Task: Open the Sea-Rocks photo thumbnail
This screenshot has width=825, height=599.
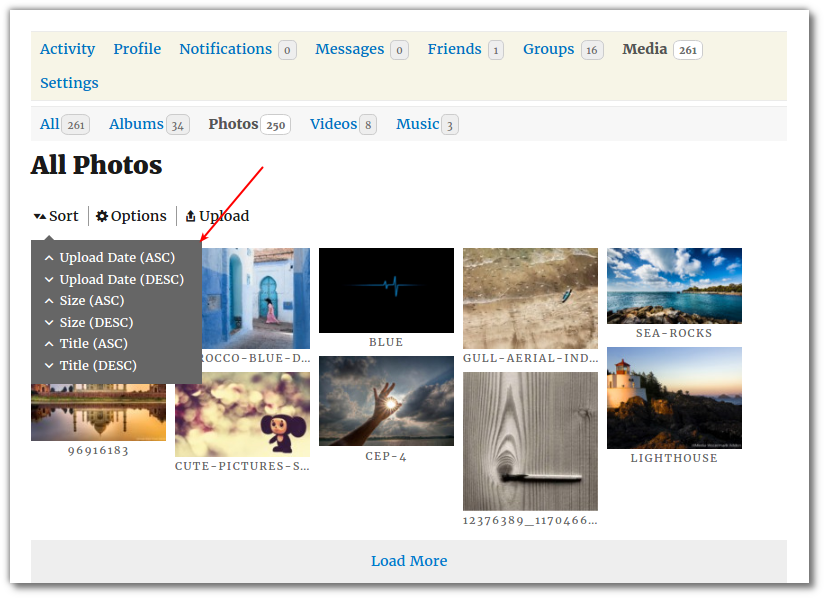Action: pyautogui.click(x=674, y=285)
